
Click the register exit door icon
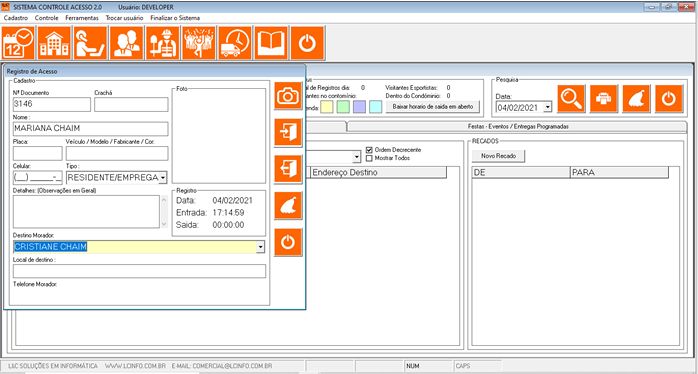point(288,169)
